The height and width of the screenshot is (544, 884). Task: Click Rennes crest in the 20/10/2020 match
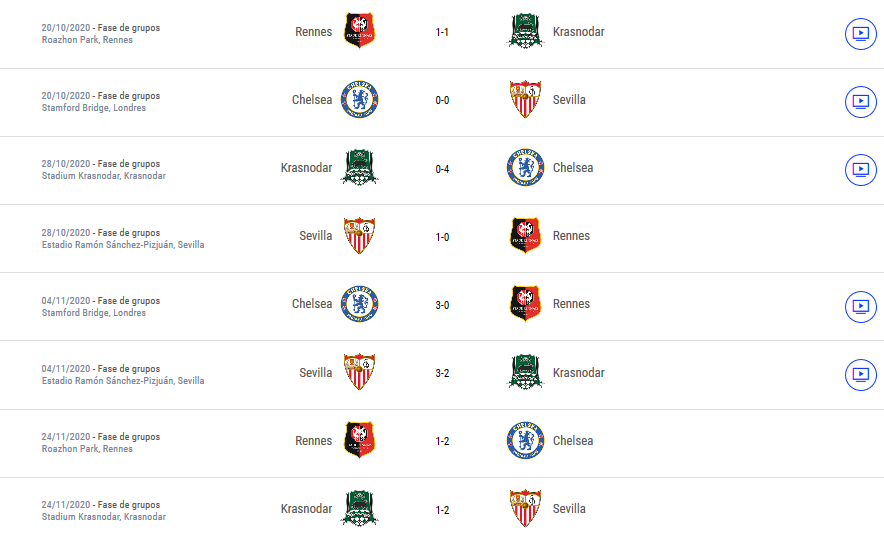click(x=360, y=31)
